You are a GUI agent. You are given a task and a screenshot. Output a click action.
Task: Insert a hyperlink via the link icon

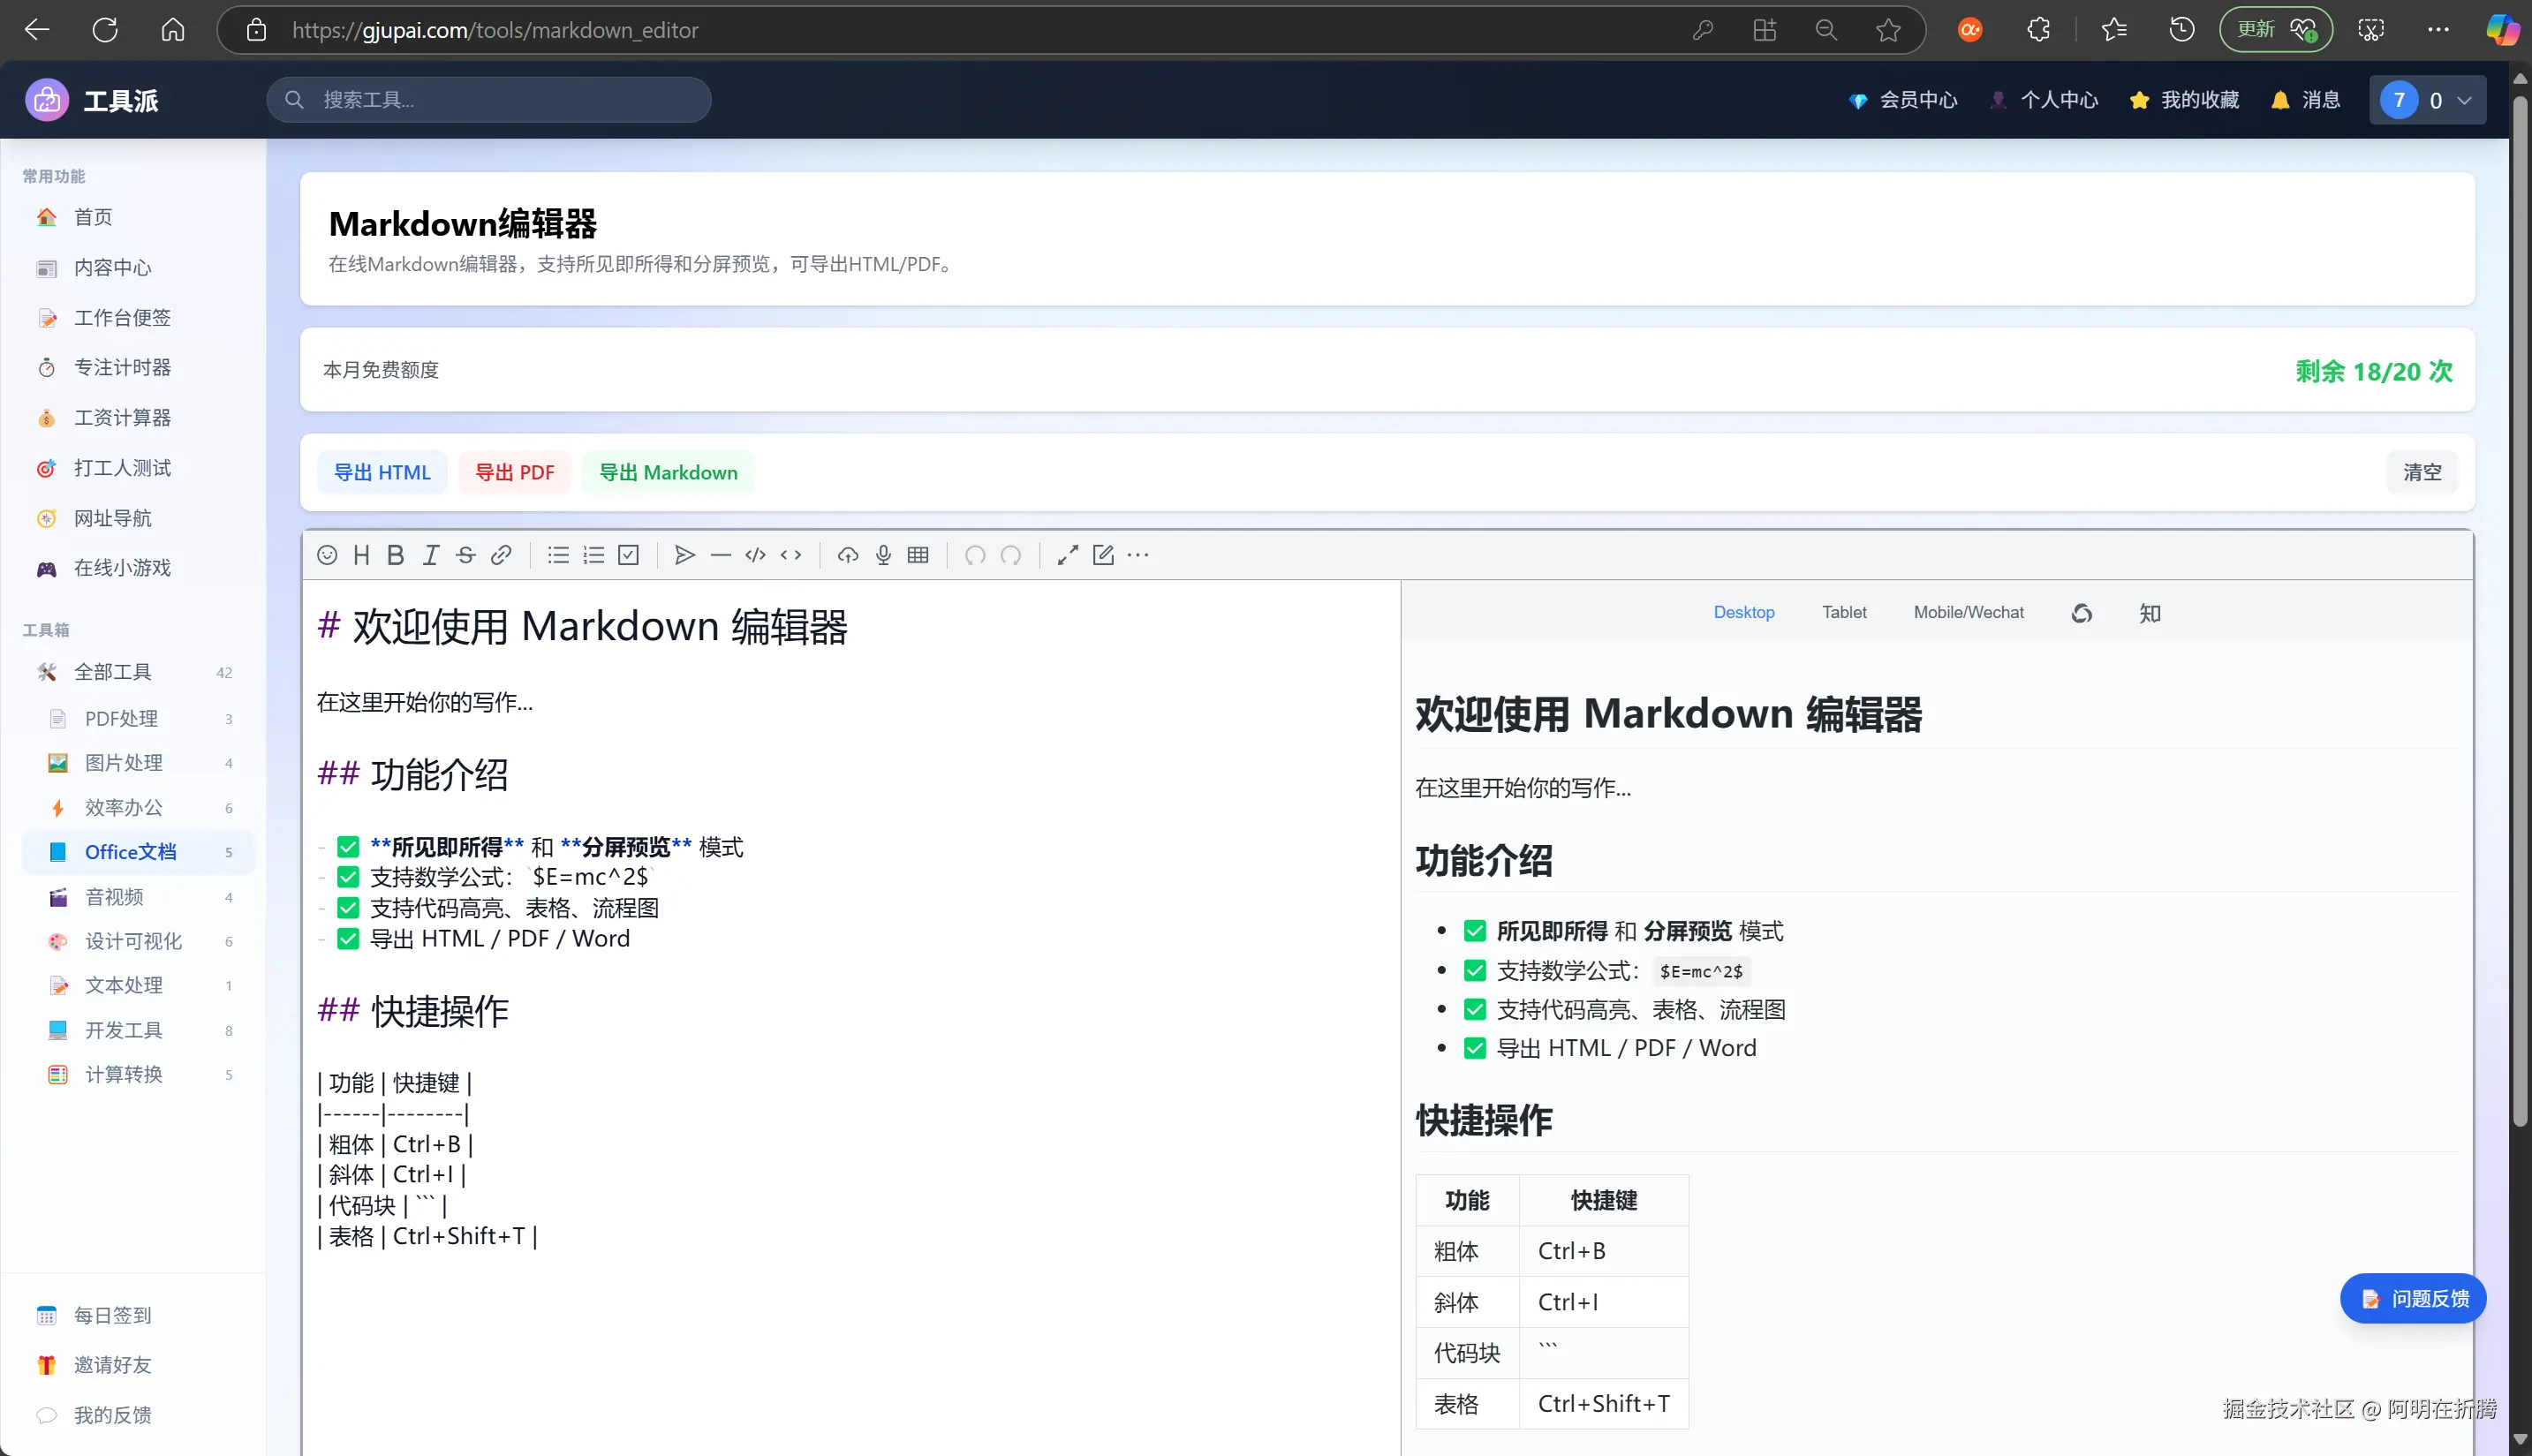501,555
